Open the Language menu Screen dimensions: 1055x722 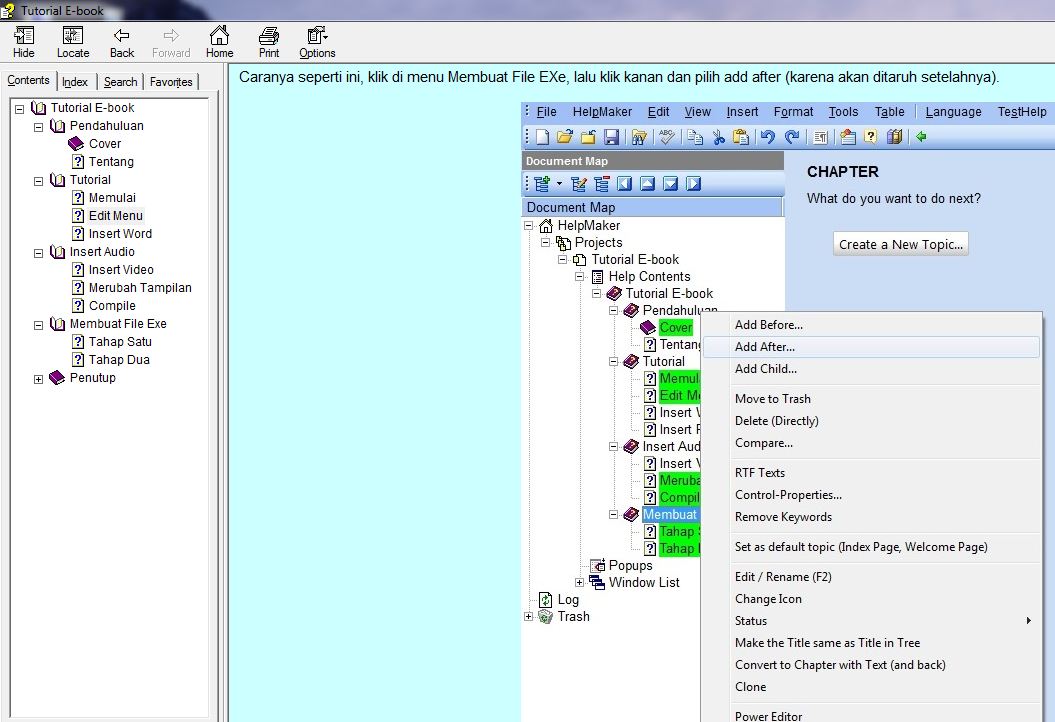[953, 112]
